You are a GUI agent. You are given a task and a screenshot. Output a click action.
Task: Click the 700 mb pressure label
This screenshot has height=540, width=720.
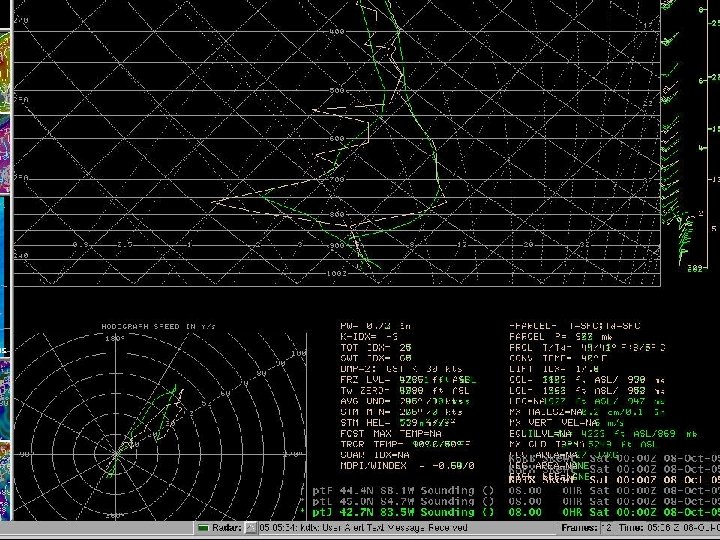(x=337, y=180)
